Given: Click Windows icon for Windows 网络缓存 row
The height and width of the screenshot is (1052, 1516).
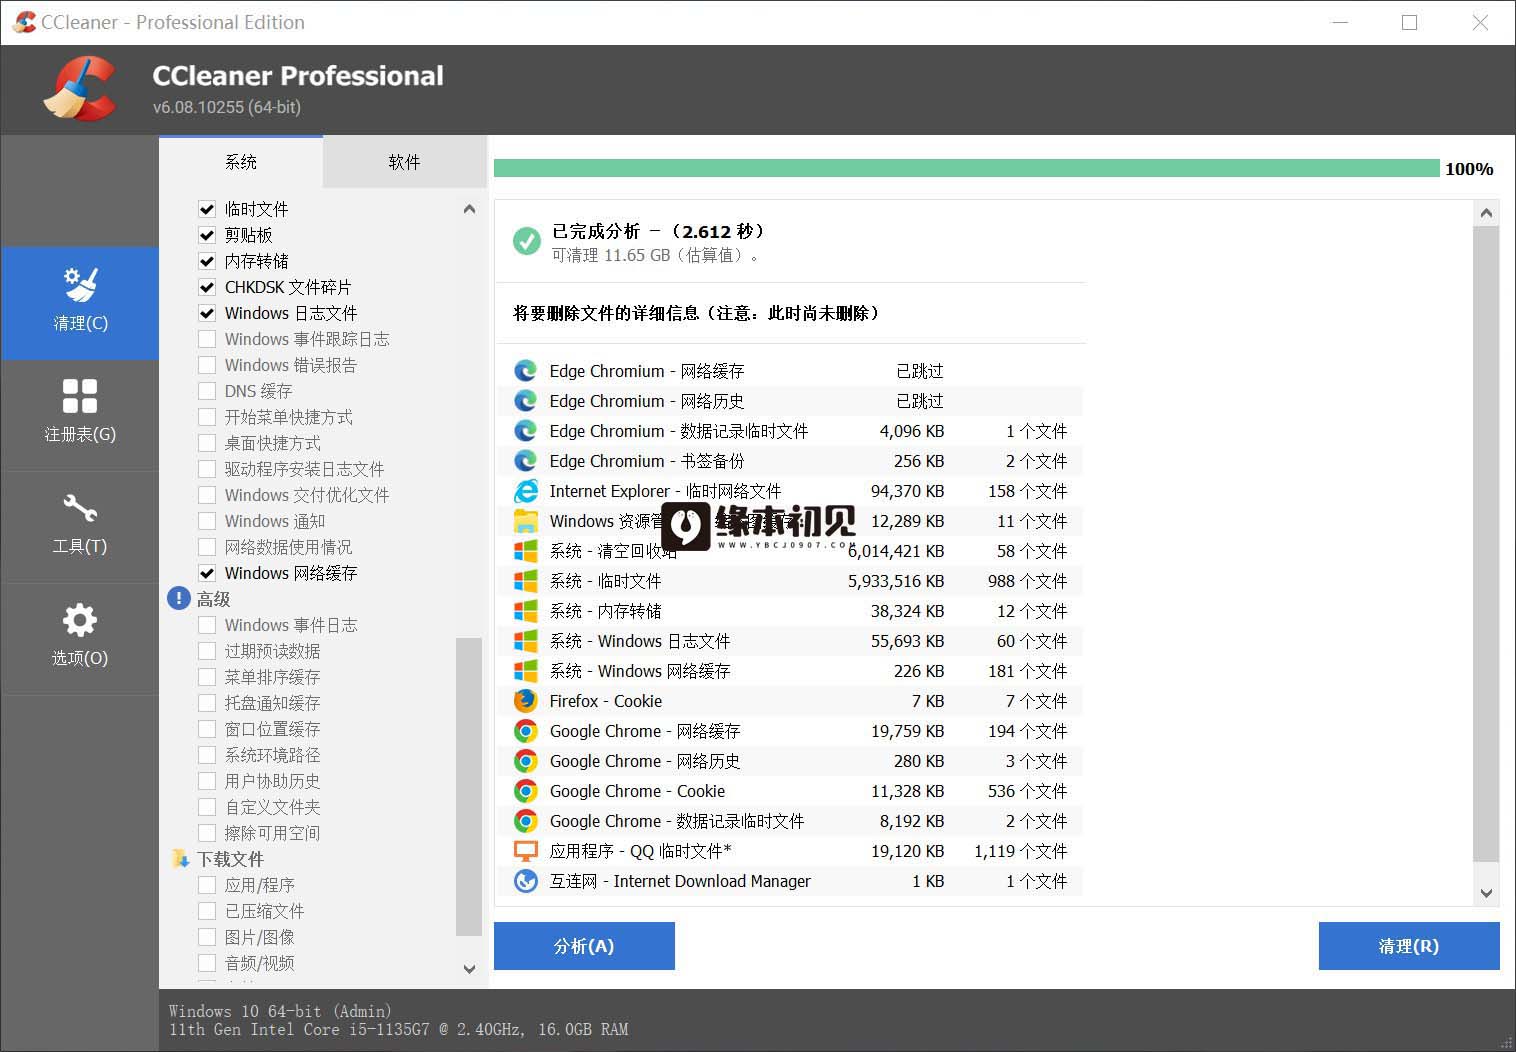Looking at the screenshot, I should [525, 671].
